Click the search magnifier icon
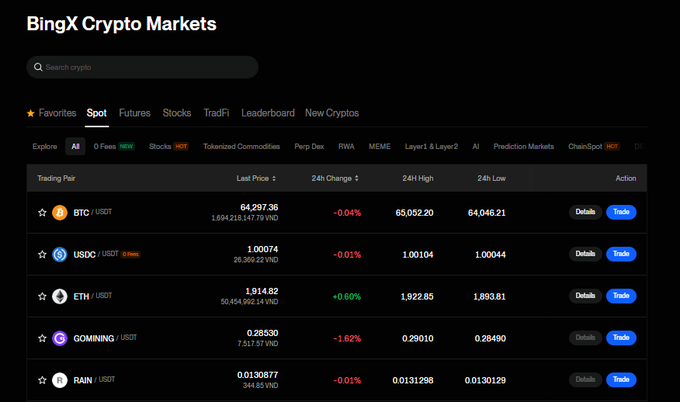Screen dimensions: 680x402 38,67
